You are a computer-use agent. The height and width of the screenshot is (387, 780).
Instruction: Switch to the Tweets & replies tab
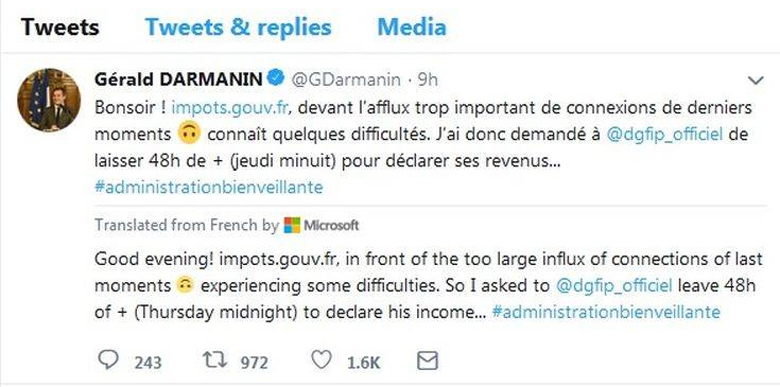[238, 27]
